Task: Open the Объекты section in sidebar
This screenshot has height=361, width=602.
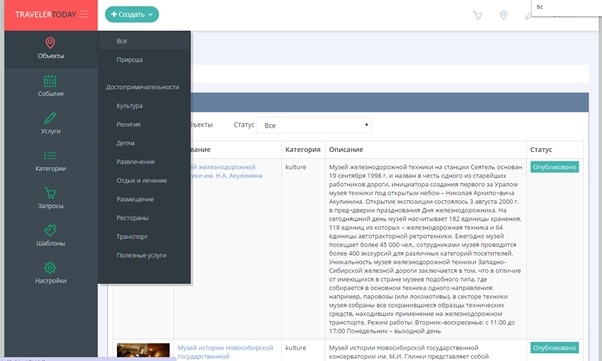Action: point(51,49)
